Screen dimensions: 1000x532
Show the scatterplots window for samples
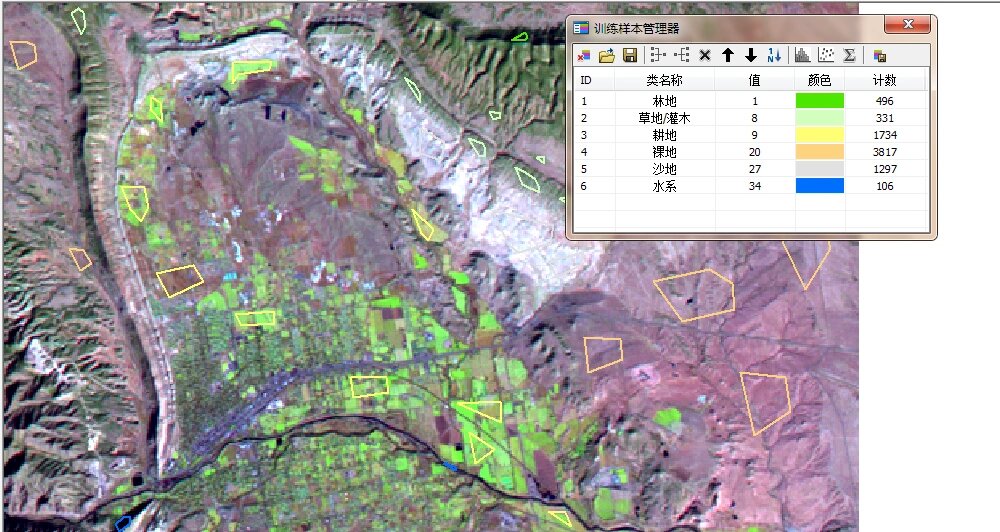coord(826,55)
